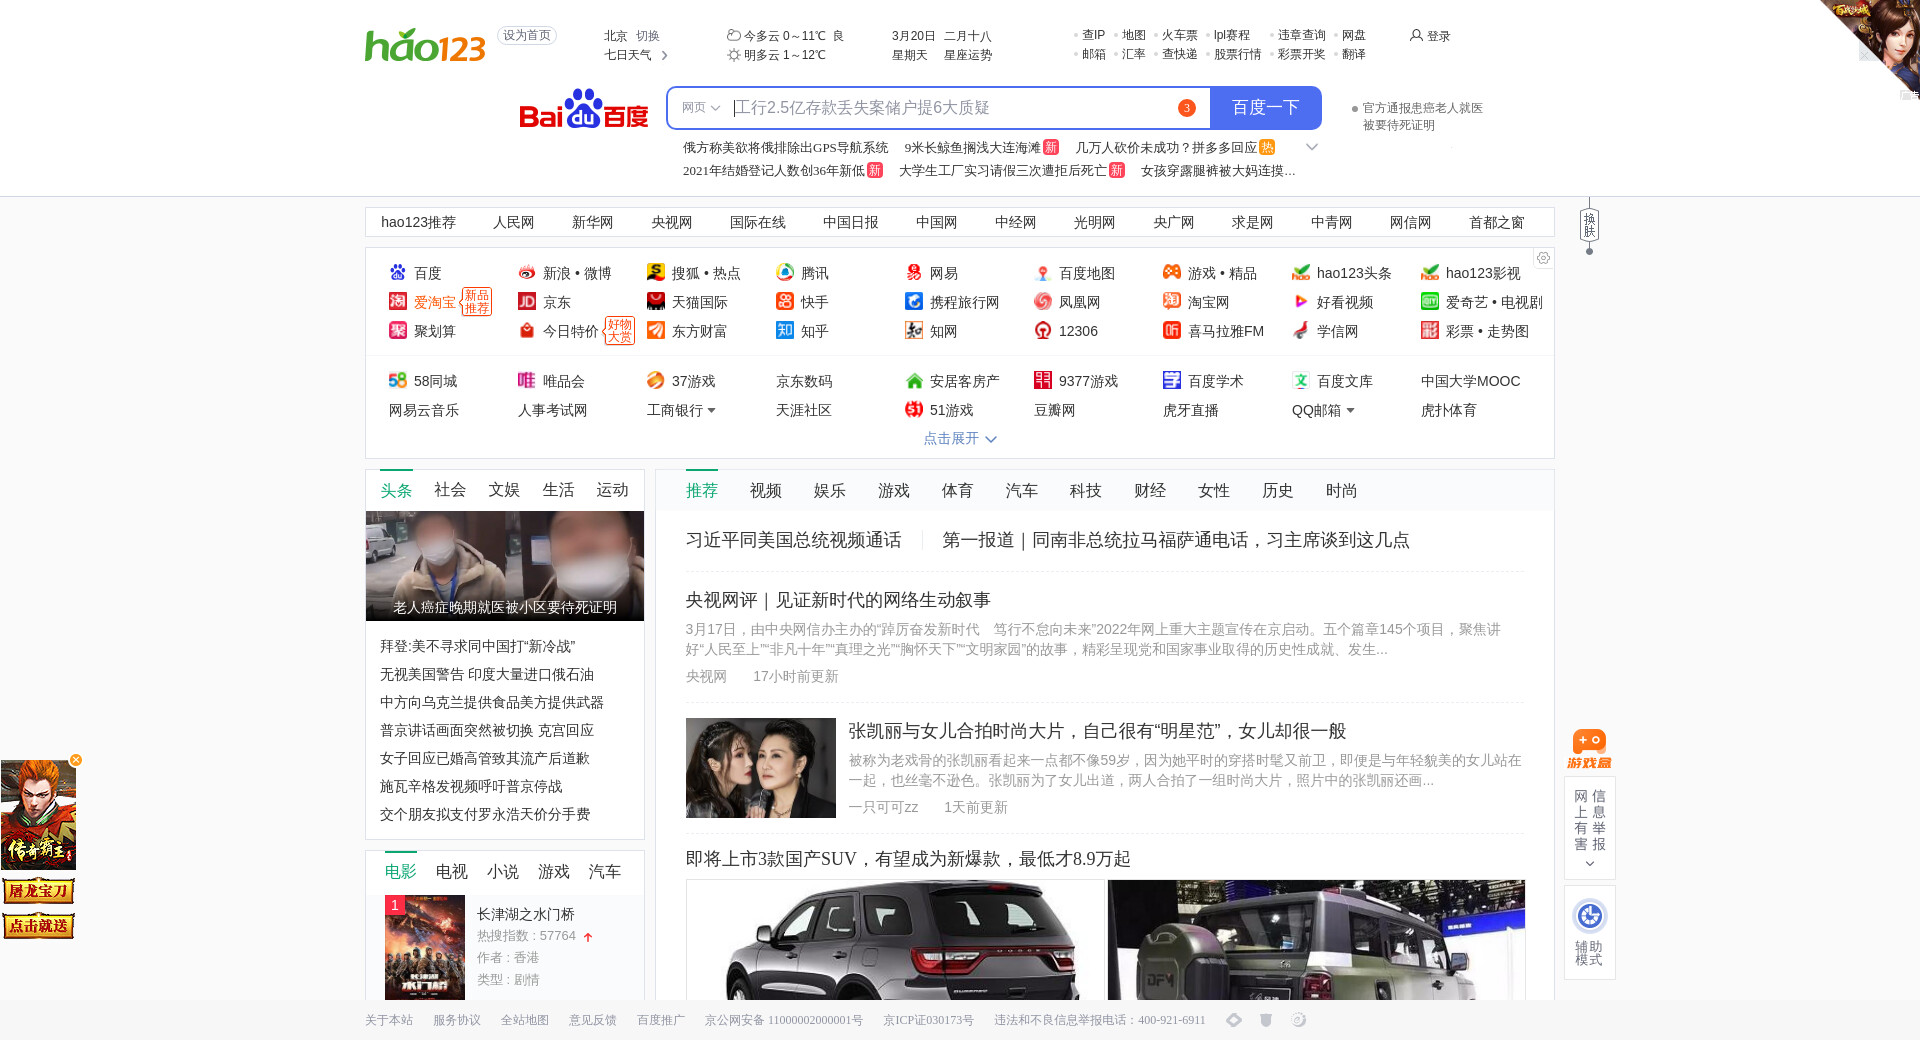Open the 游戏盒 game box icon
1920x1040 pixels.
(1589, 749)
